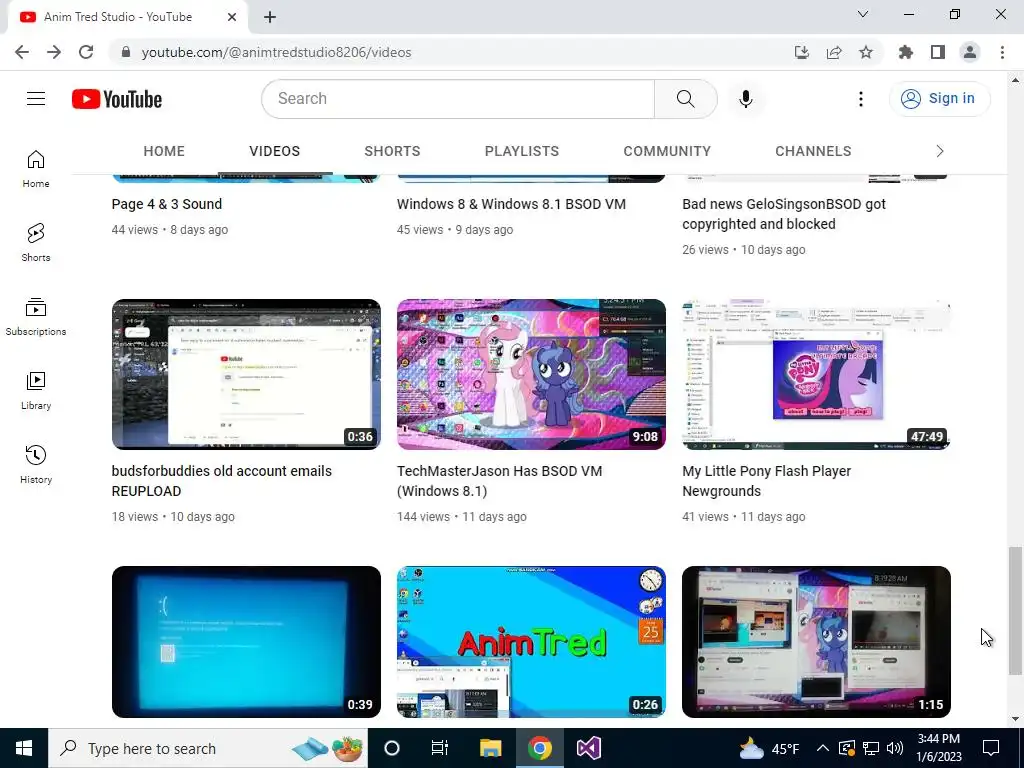Click the 0:36 budsforbuddies video thumbnail
The width and height of the screenshot is (1024, 768).
pos(246,374)
